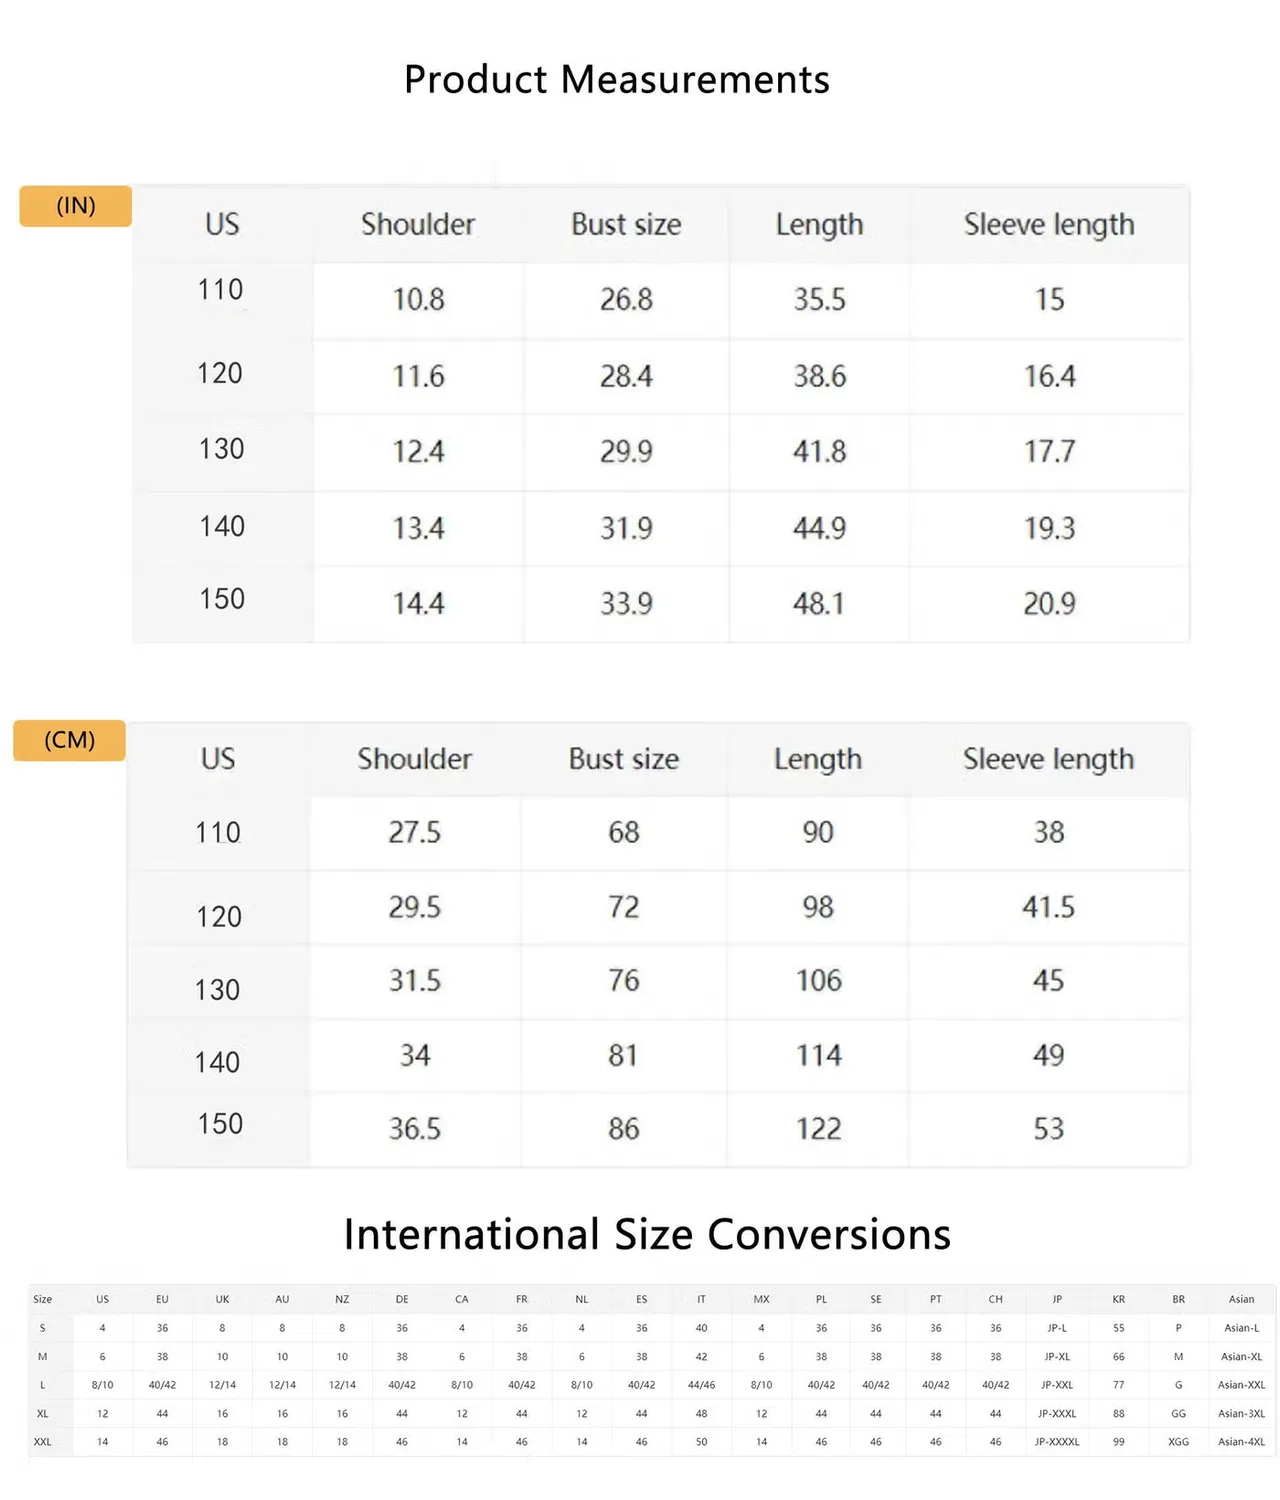Select the 26.8 bust size cell
This screenshot has height=1500, width=1280.
(x=626, y=299)
